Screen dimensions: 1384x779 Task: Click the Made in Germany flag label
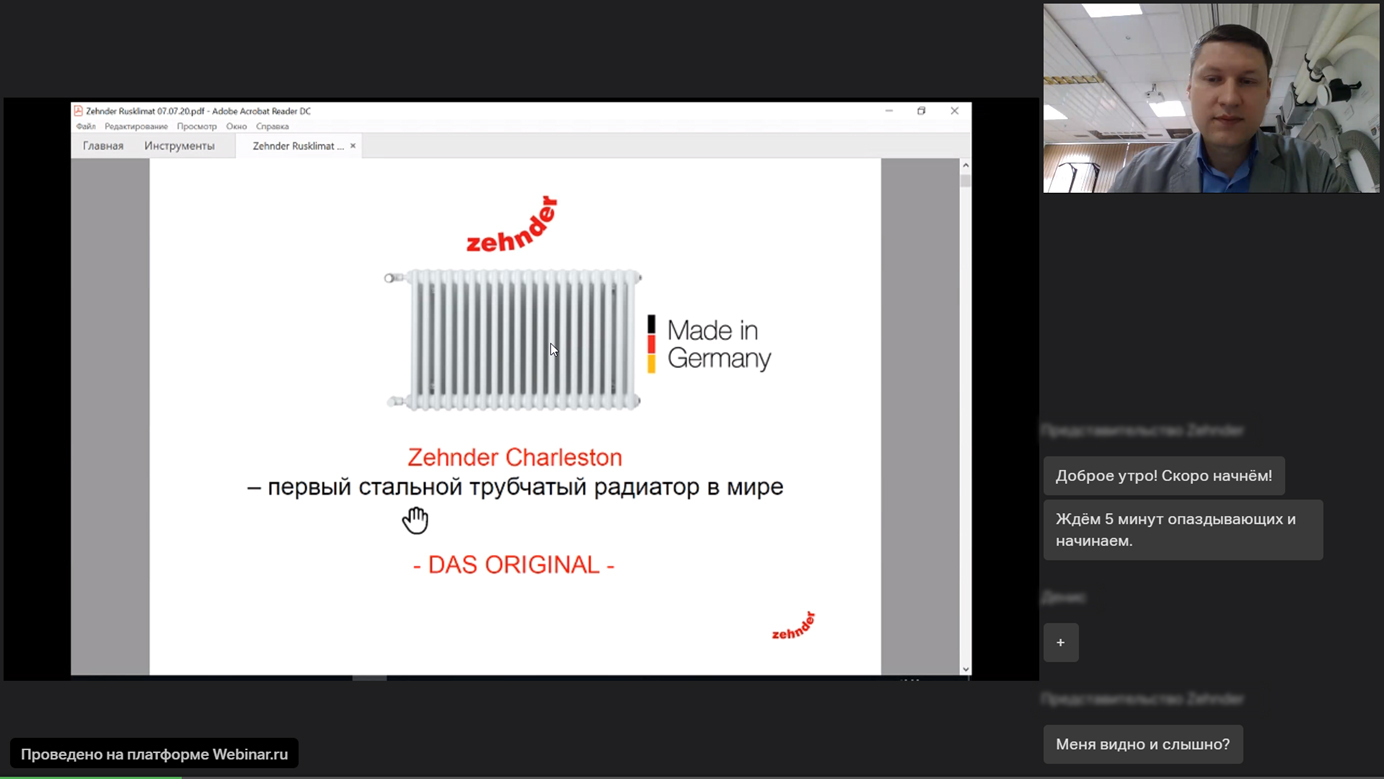709,344
